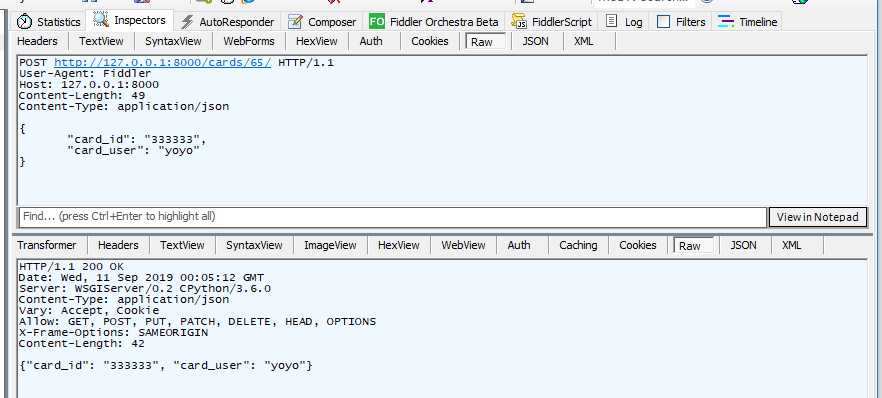Switch to the Inspectors tab
Viewport: 882px width, 398px height.
(130, 20)
